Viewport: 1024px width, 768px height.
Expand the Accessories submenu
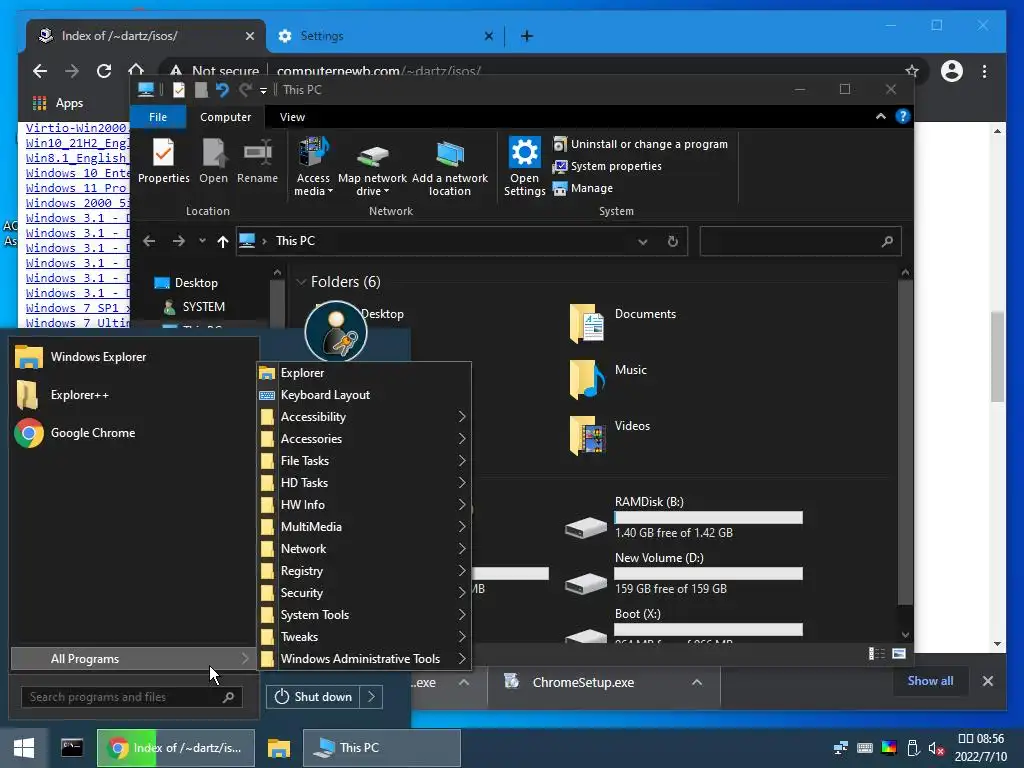(x=364, y=439)
